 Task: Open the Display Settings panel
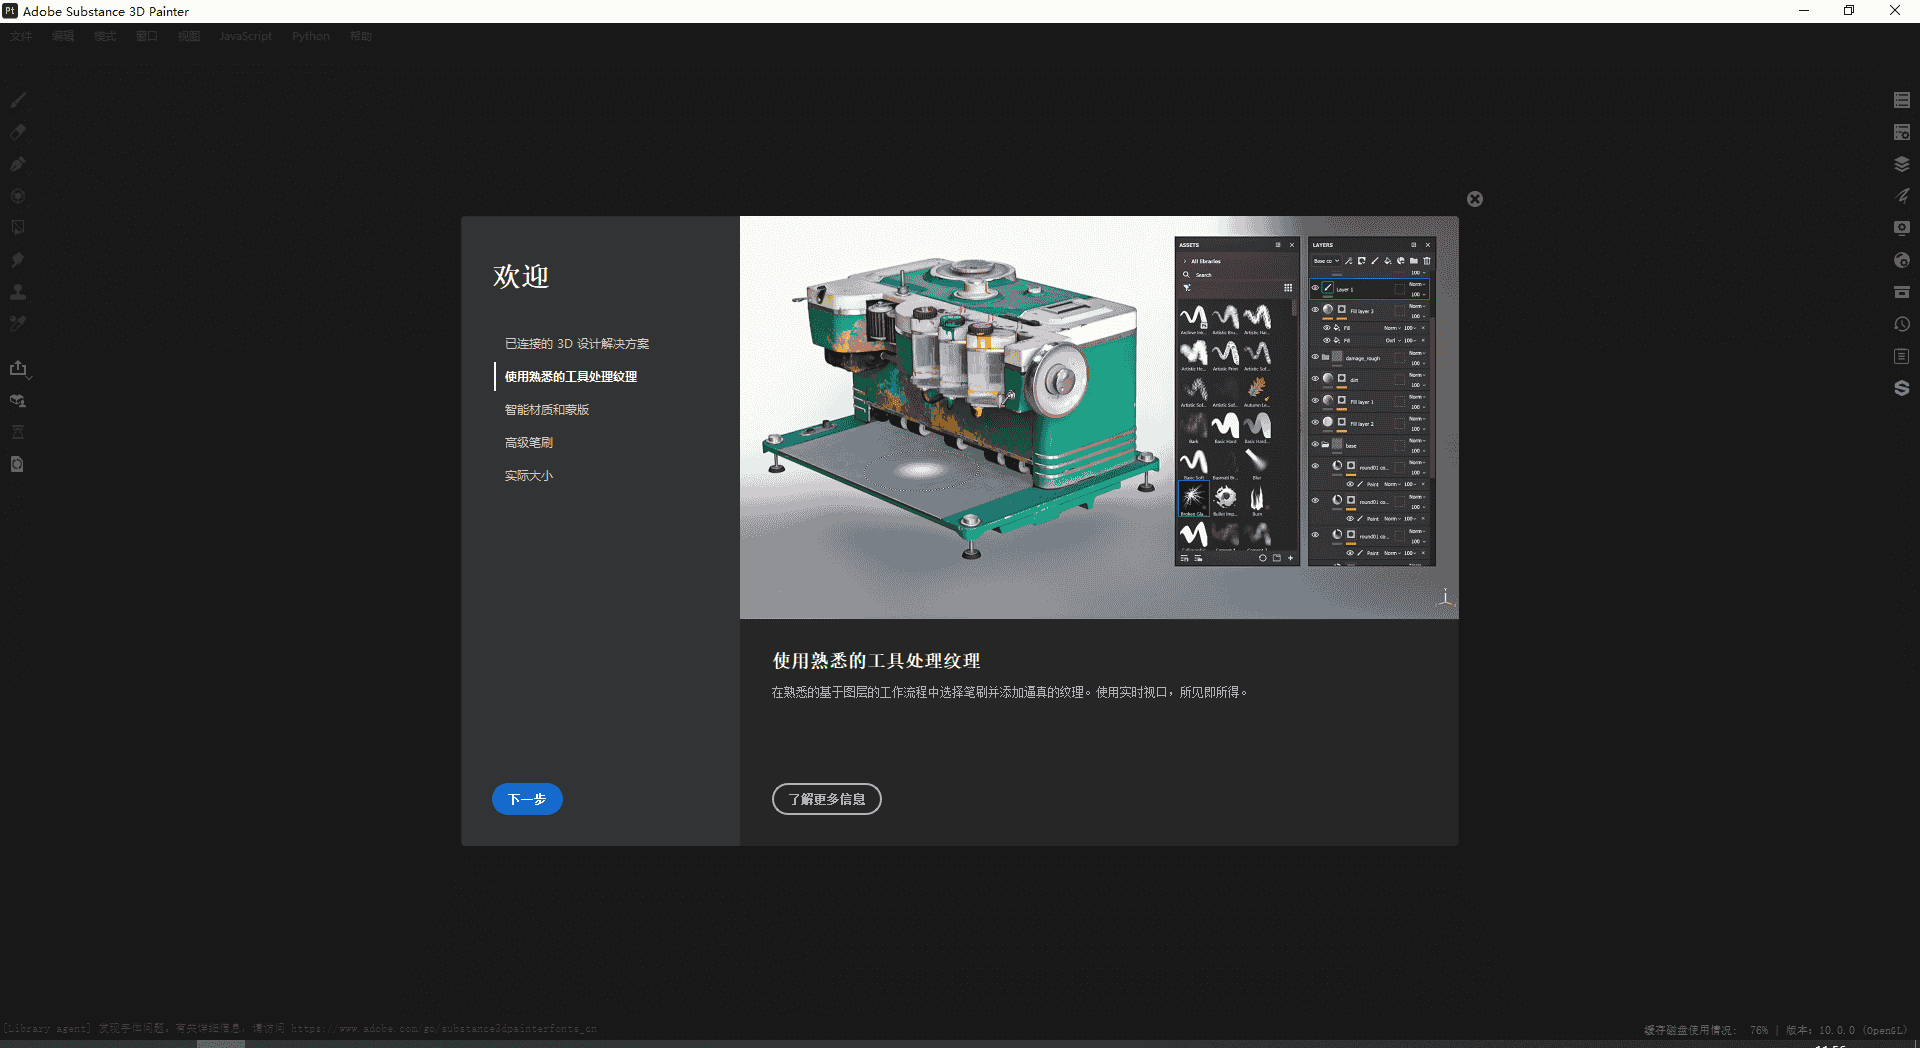tap(1901, 227)
